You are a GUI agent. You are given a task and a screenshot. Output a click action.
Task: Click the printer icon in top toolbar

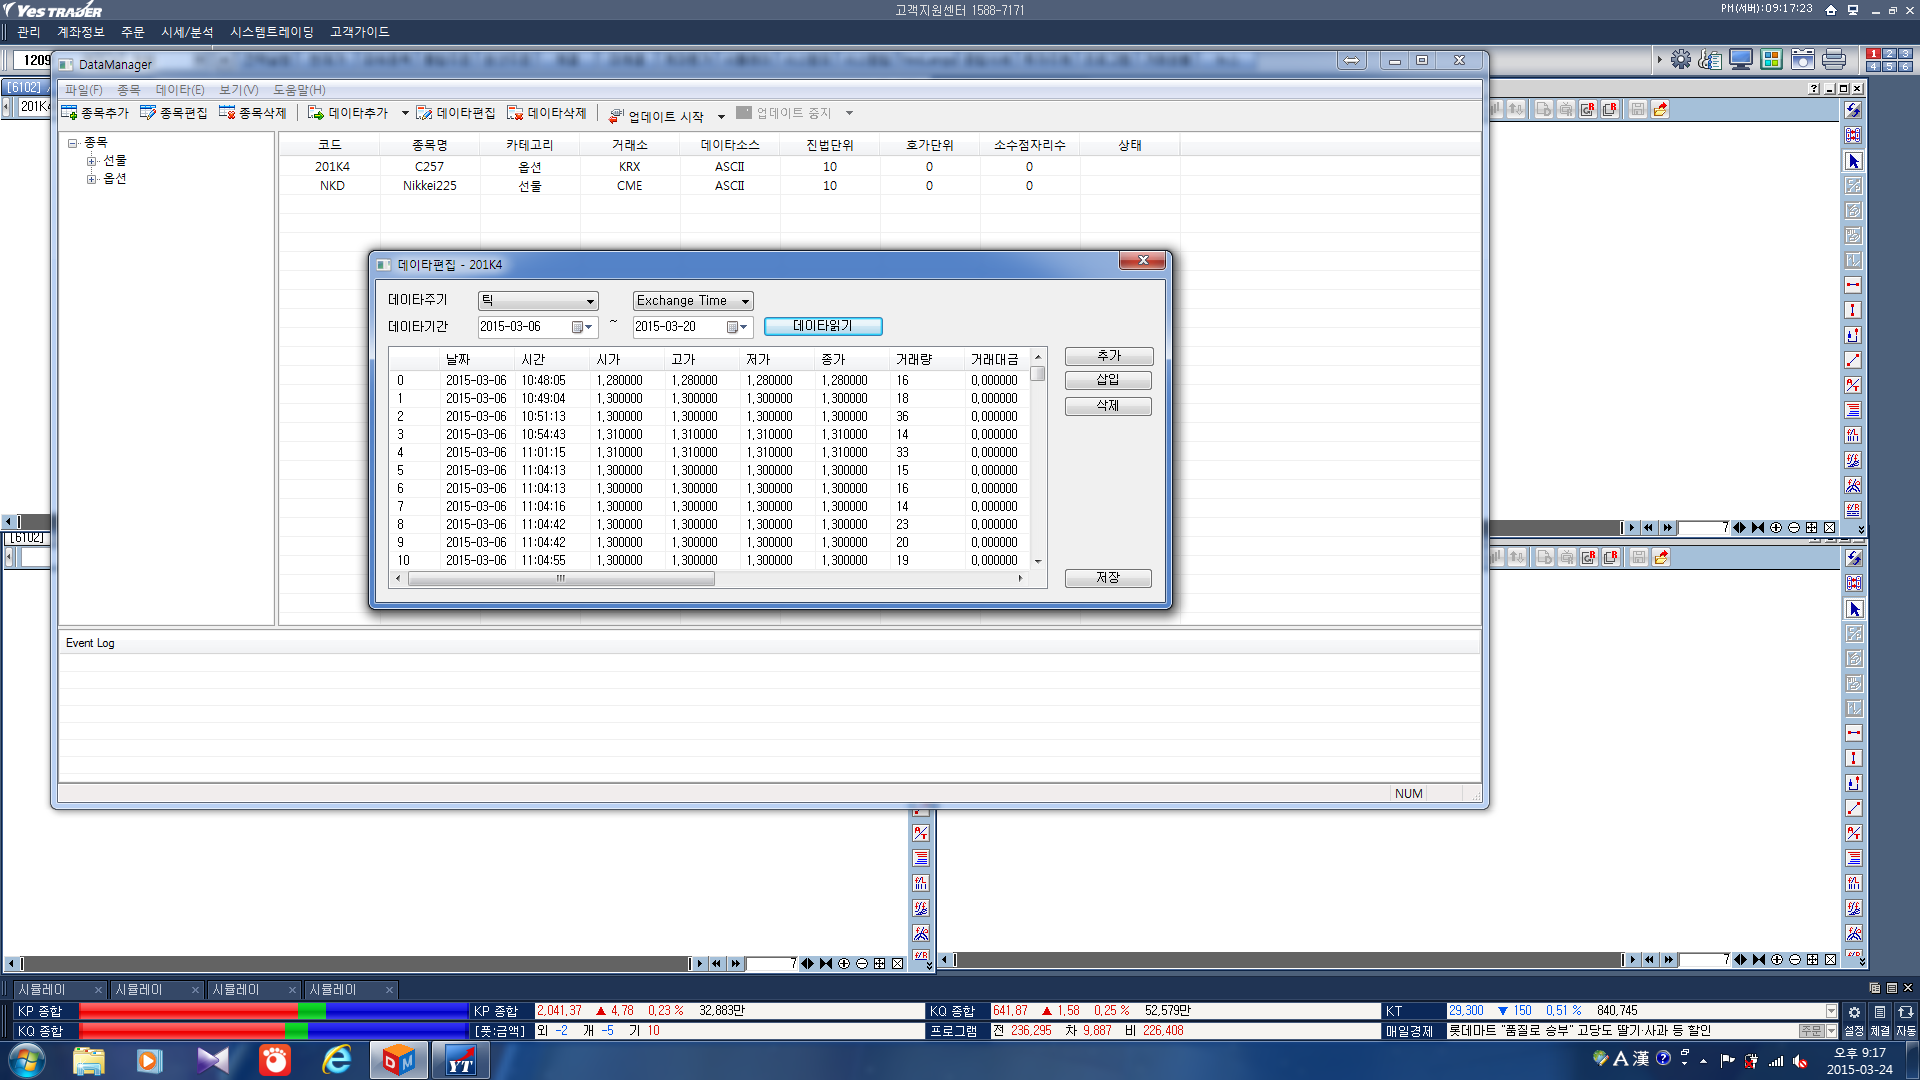(x=1833, y=60)
